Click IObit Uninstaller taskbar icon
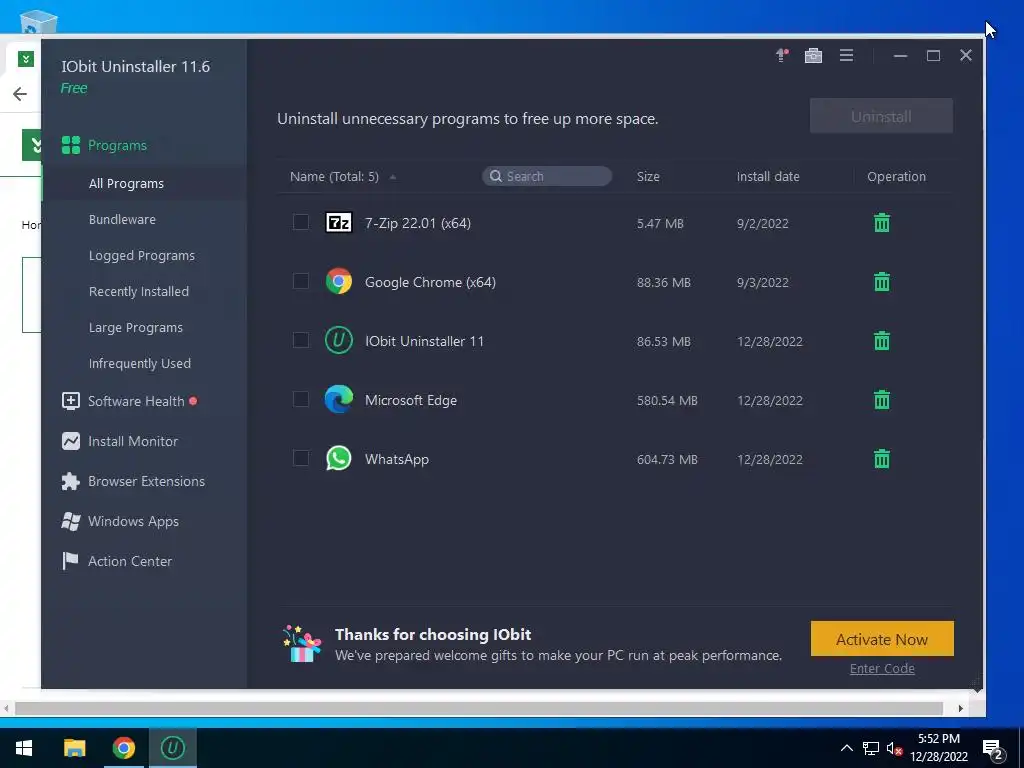This screenshot has width=1024, height=768. click(x=173, y=748)
